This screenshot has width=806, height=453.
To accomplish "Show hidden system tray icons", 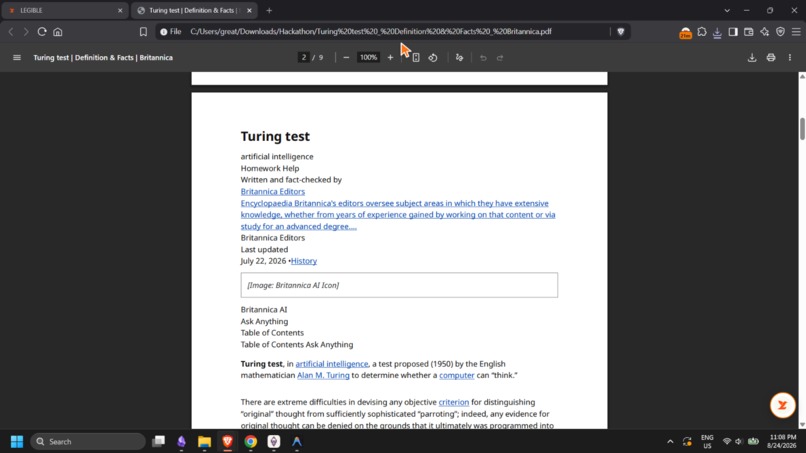I will [670, 441].
